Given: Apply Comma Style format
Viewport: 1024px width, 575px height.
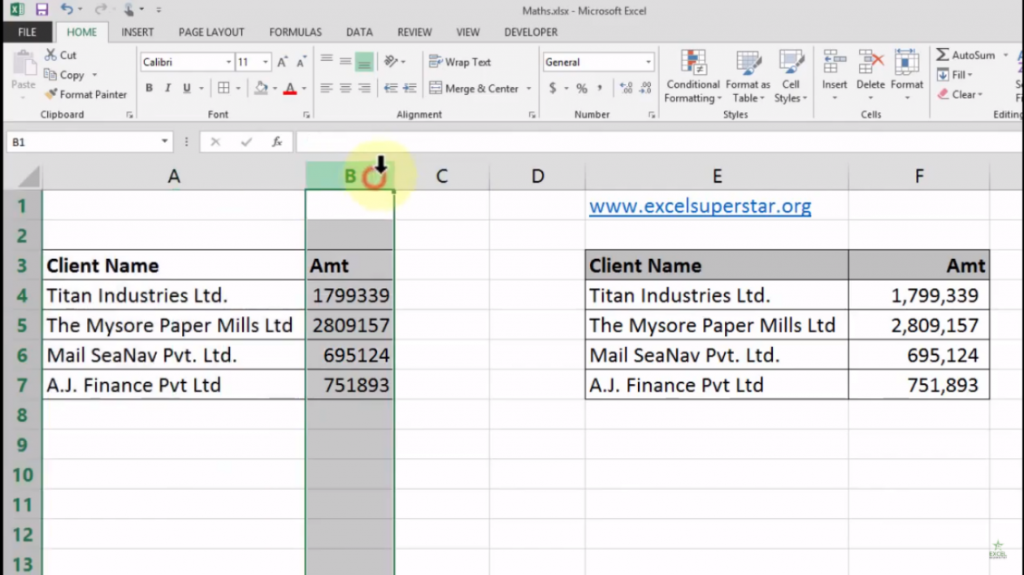Looking at the screenshot, I should (x=600, y=88).
